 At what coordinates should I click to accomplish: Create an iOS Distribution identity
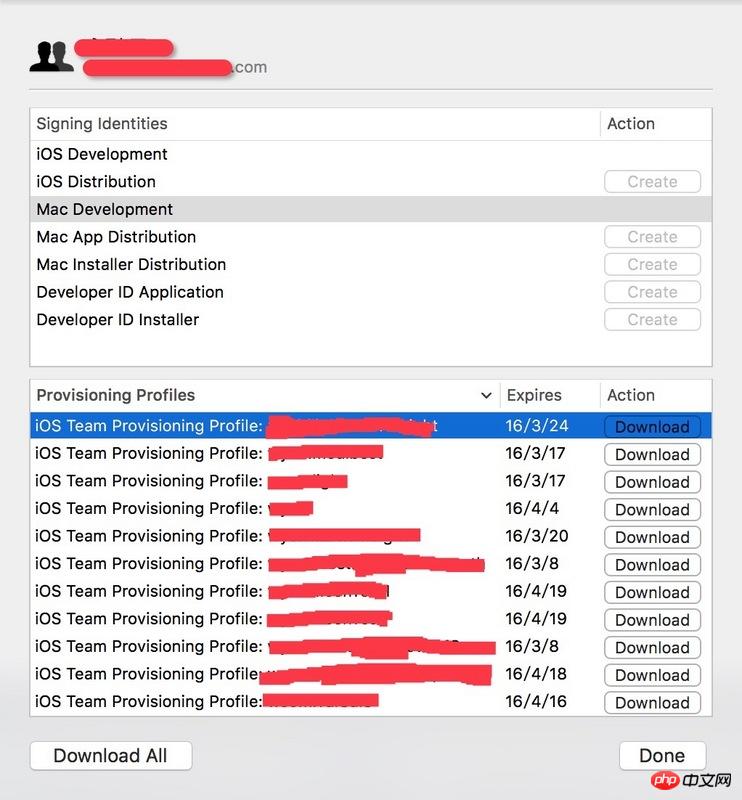coord(652,182)
